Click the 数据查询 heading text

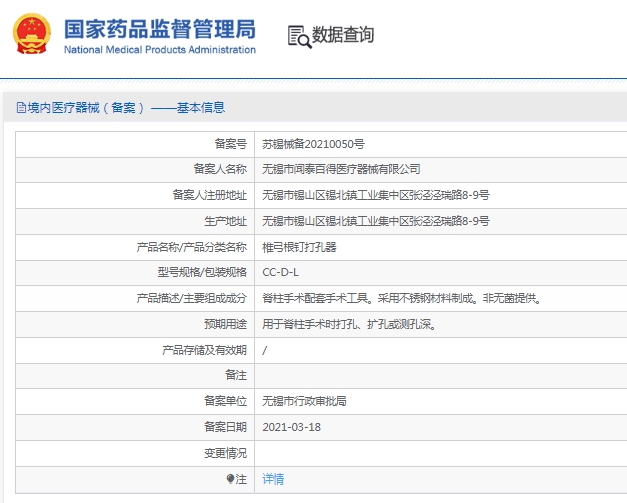point(343,35)
